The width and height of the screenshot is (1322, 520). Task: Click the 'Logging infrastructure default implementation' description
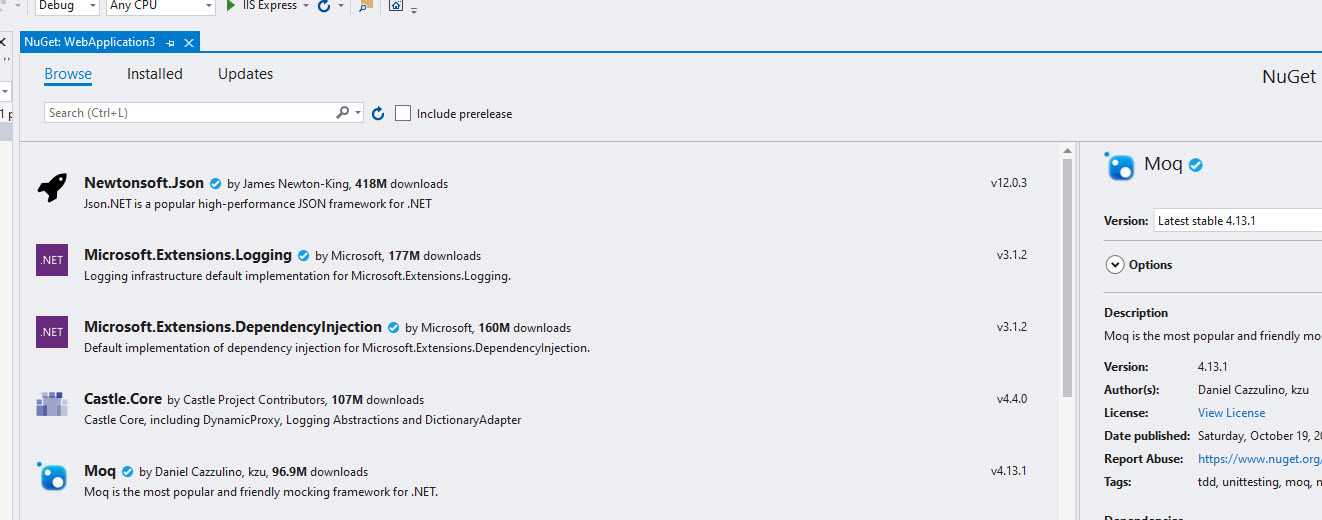pos(297,276)
